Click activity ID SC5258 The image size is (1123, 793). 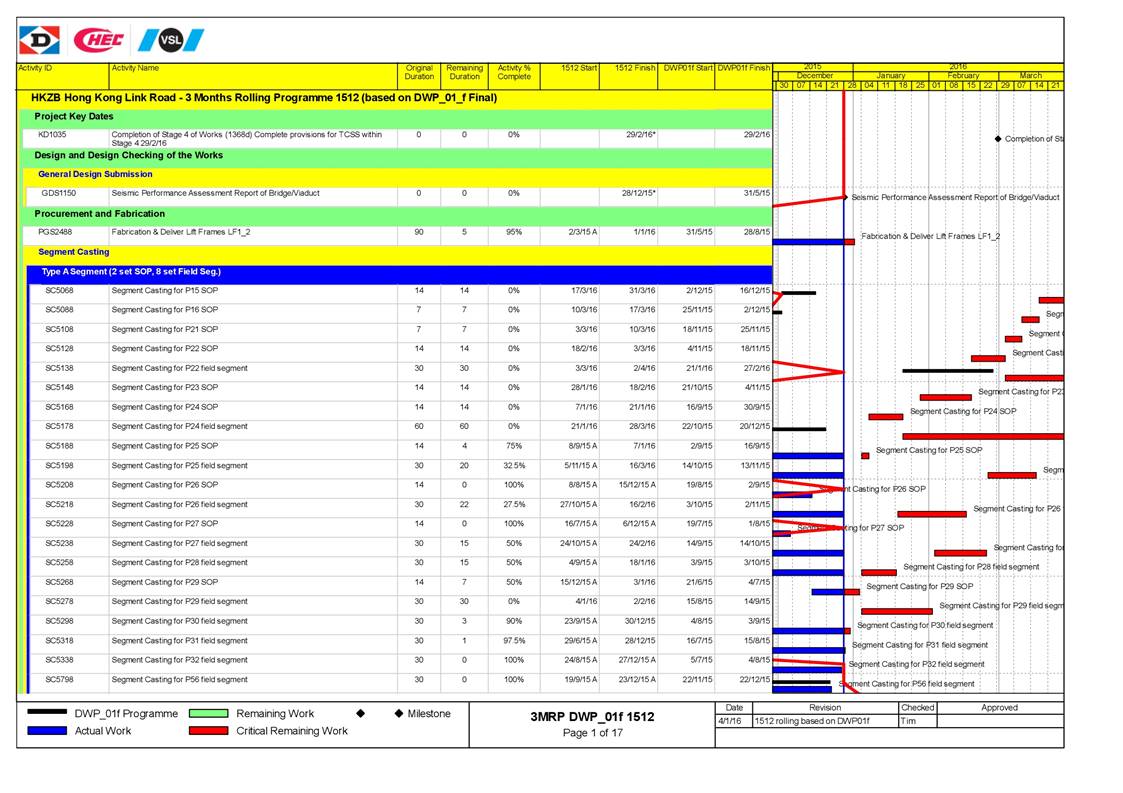point(59,562)
